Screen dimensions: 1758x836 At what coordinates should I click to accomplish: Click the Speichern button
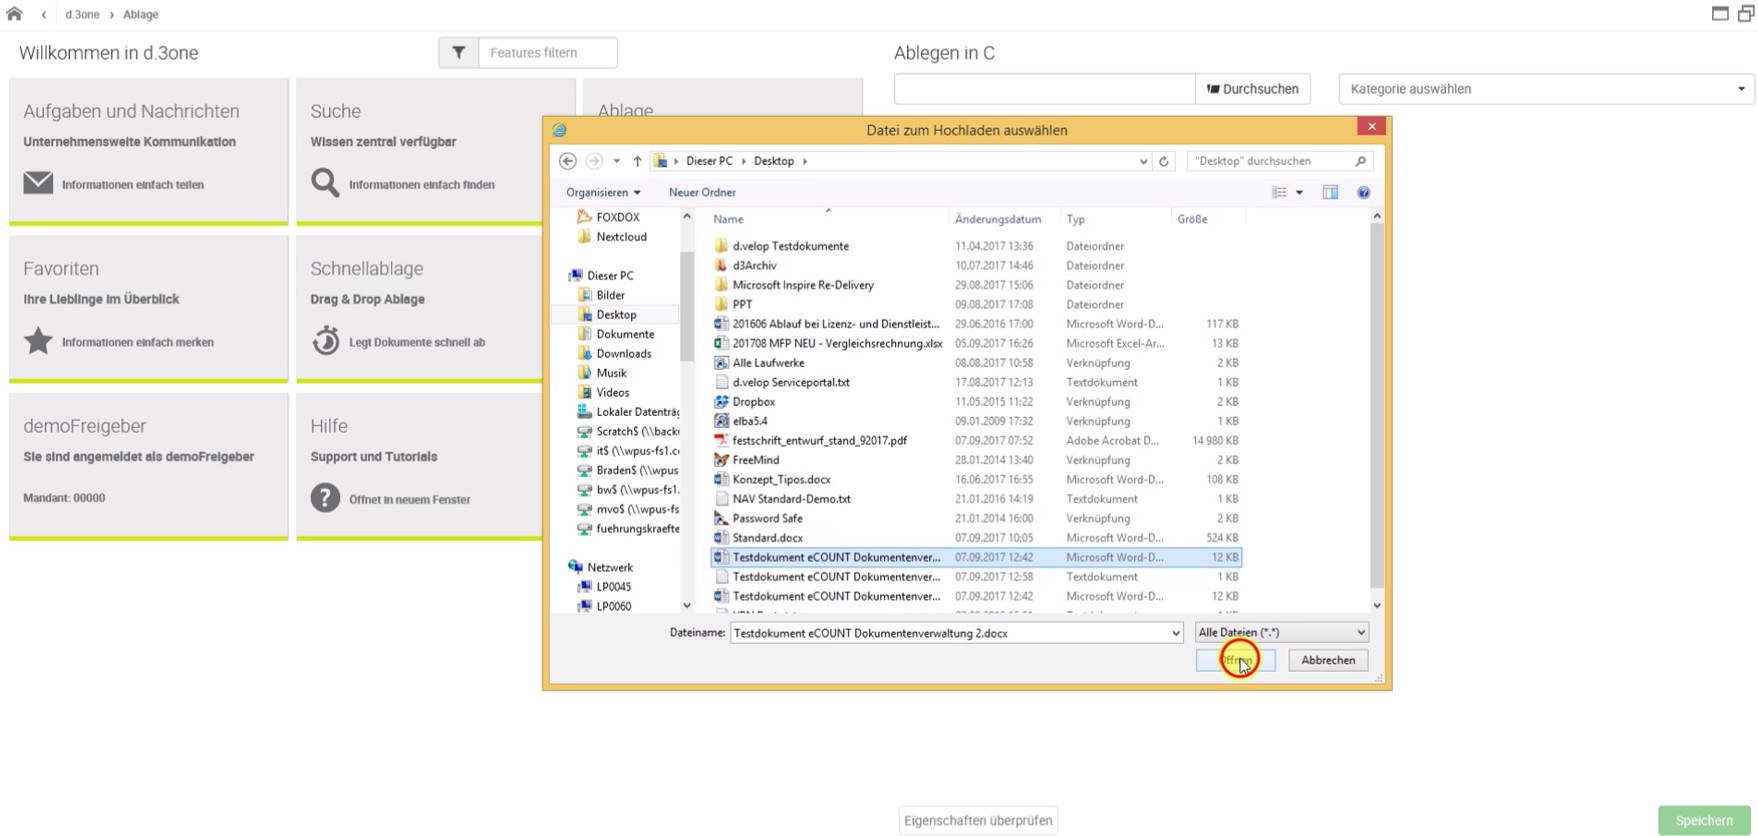[1704, 820]
